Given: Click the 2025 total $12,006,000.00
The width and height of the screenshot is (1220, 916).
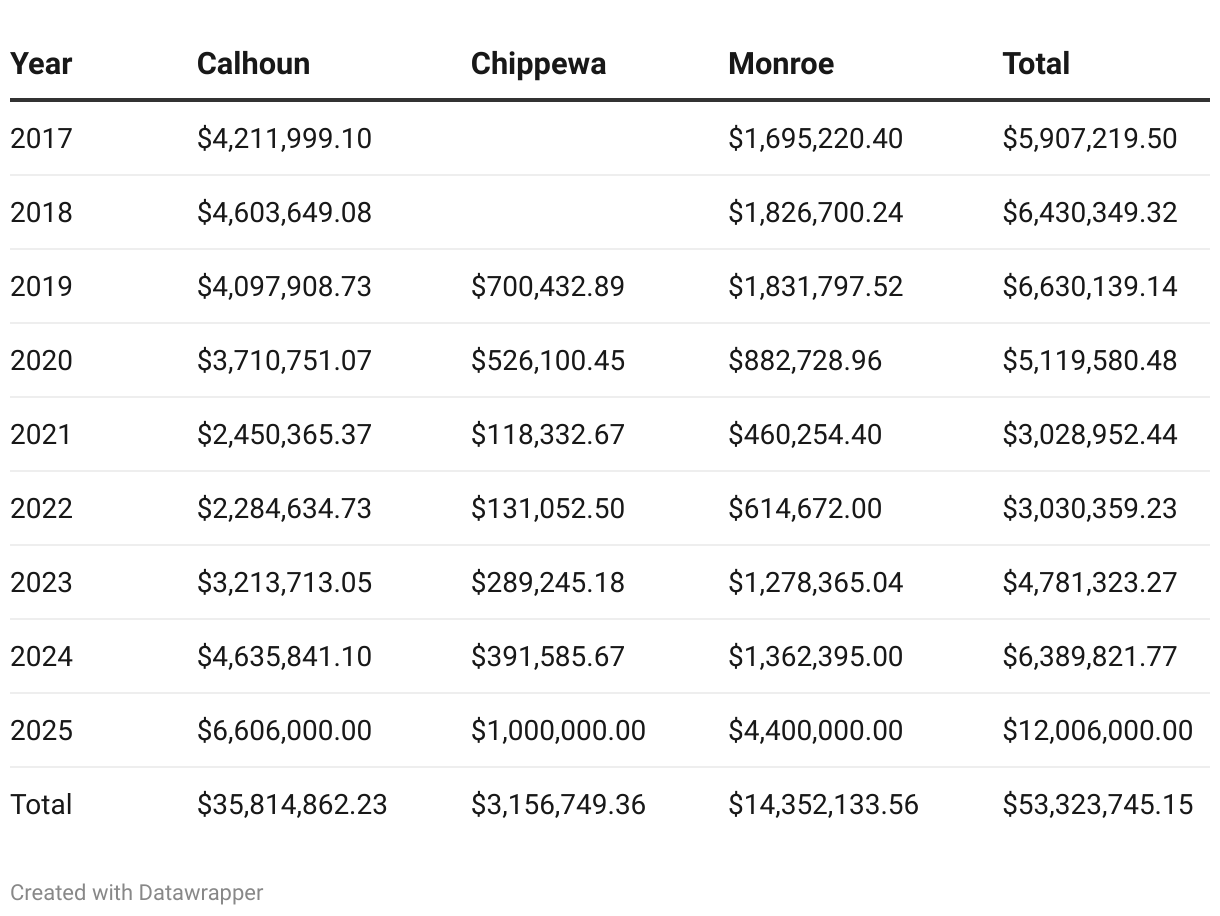Looking at the screenshot, I should point(1097,730).
